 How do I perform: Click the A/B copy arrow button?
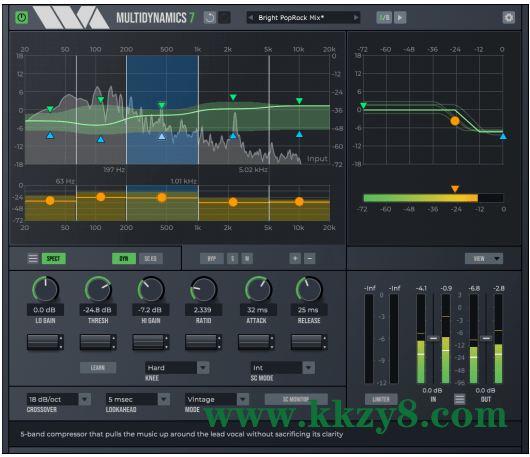coord(400,18)
